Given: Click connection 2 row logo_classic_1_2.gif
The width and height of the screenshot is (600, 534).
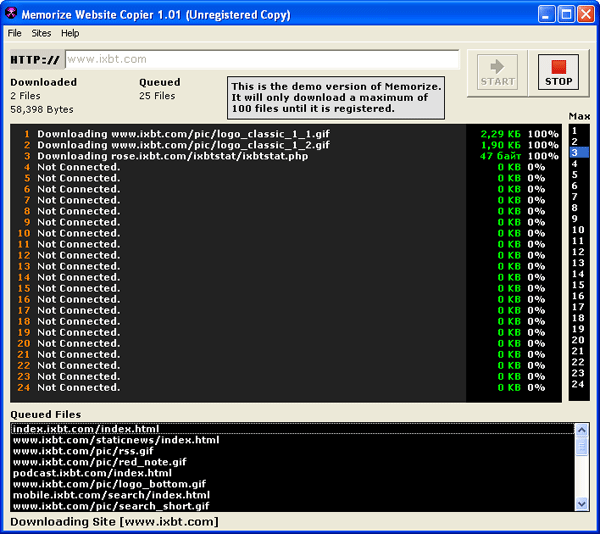Looking at the screenshot, I should click(x=286, y=145).
